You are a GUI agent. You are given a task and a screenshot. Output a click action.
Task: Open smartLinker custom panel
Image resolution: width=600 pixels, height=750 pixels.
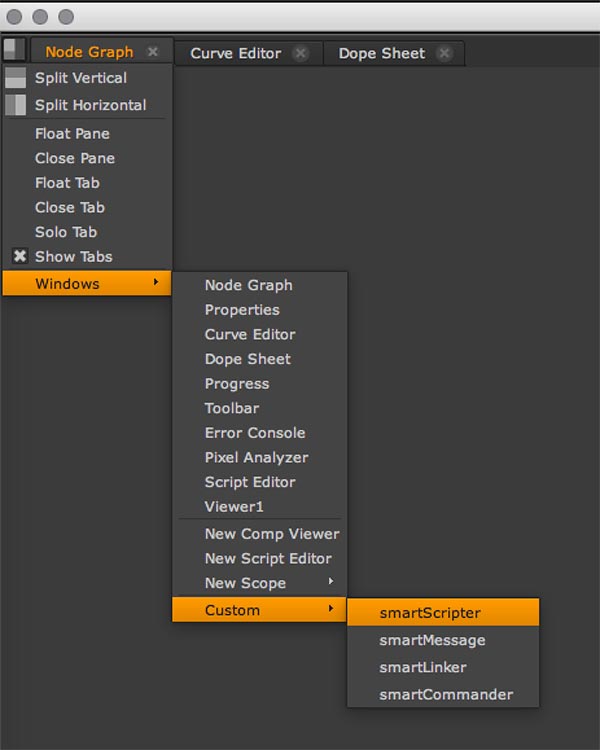[x=423, y=667]
